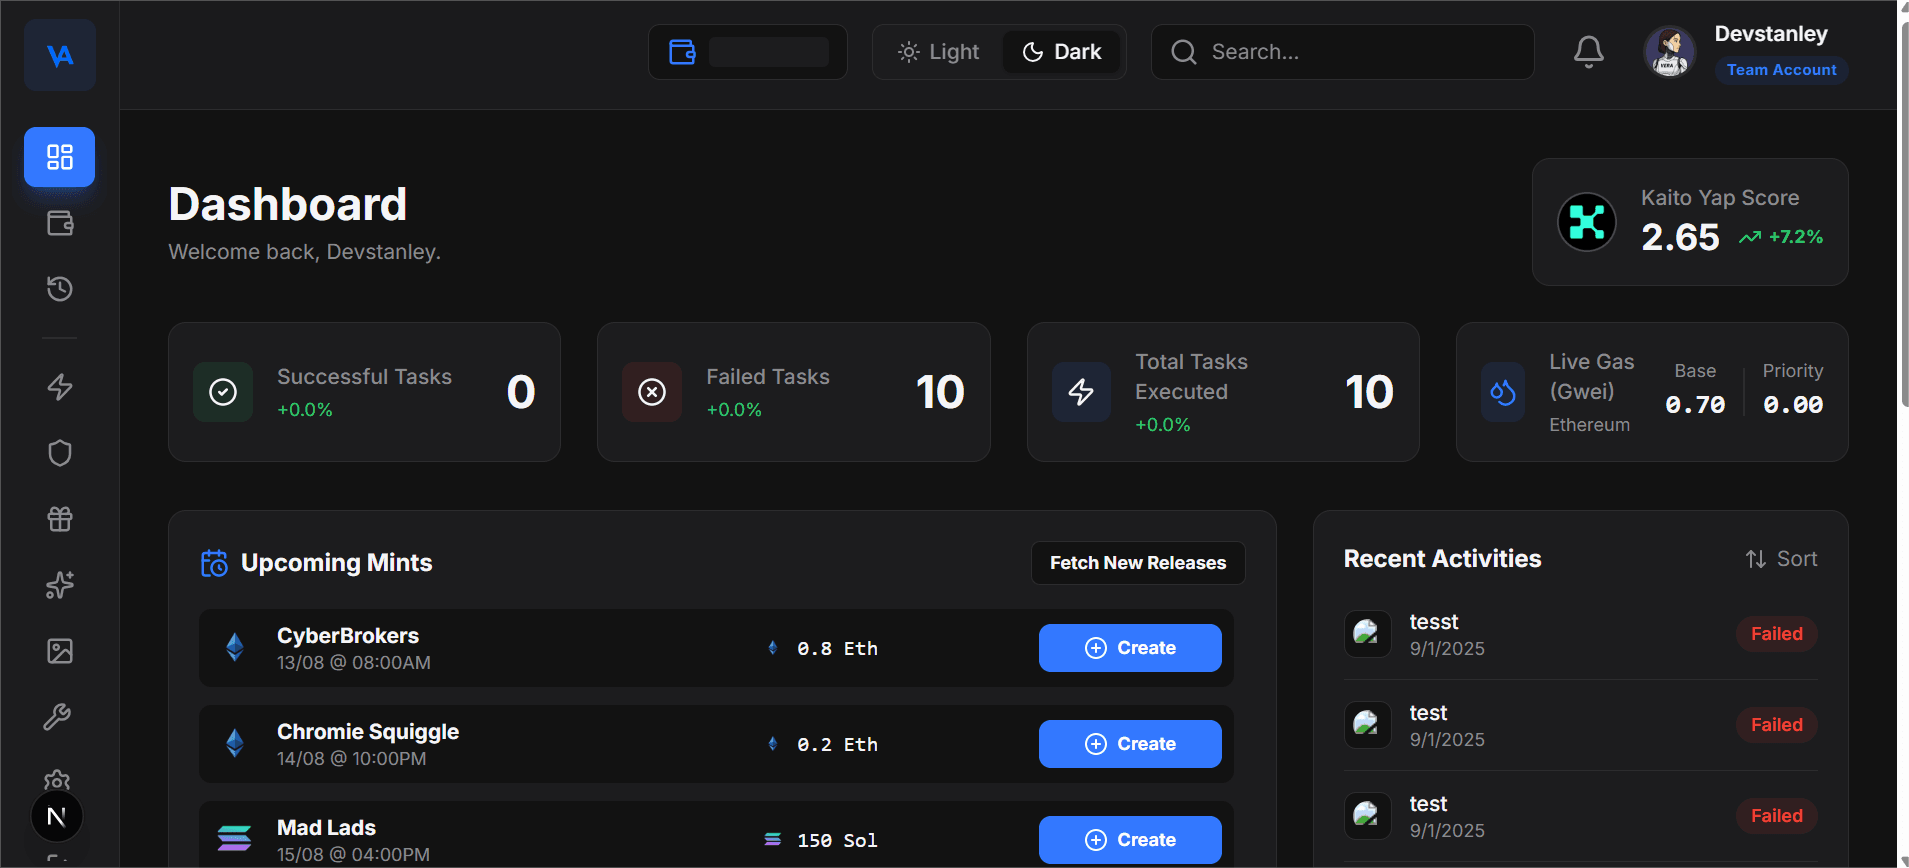Select the lightning bolt icon in sidebar

point(60,387)
